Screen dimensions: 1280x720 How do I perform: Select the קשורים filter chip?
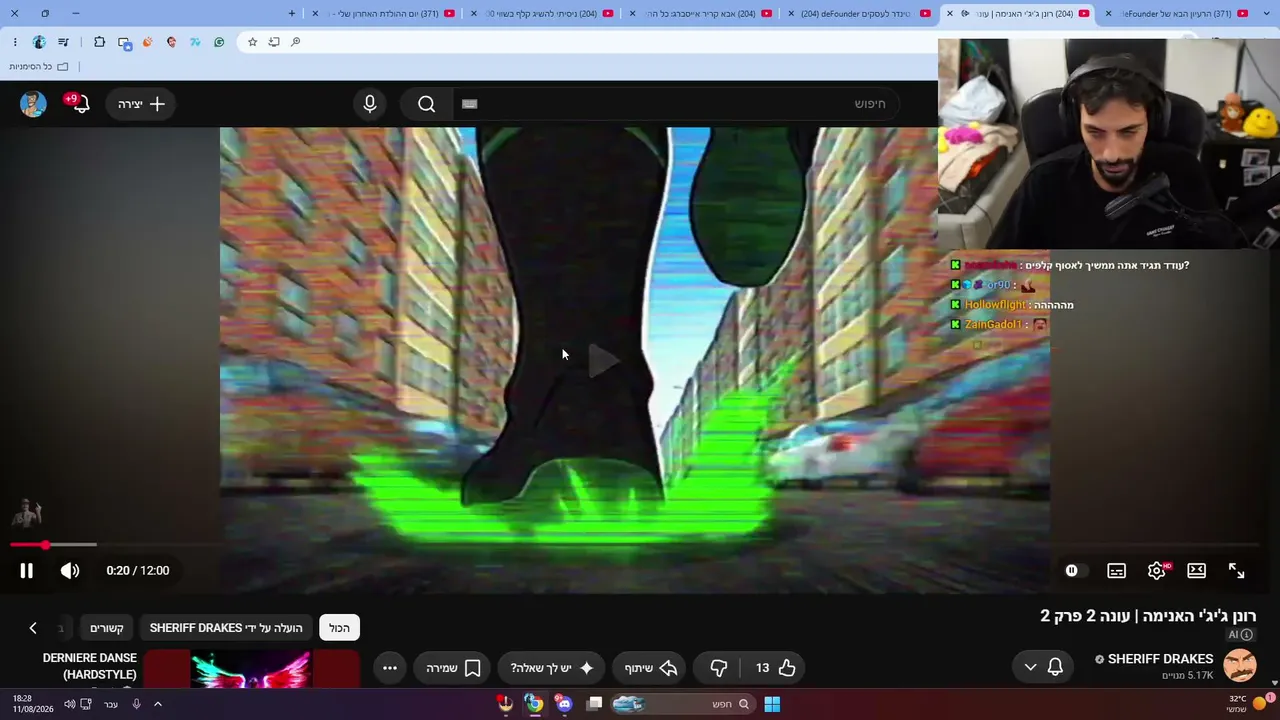(x=107, y=628)
